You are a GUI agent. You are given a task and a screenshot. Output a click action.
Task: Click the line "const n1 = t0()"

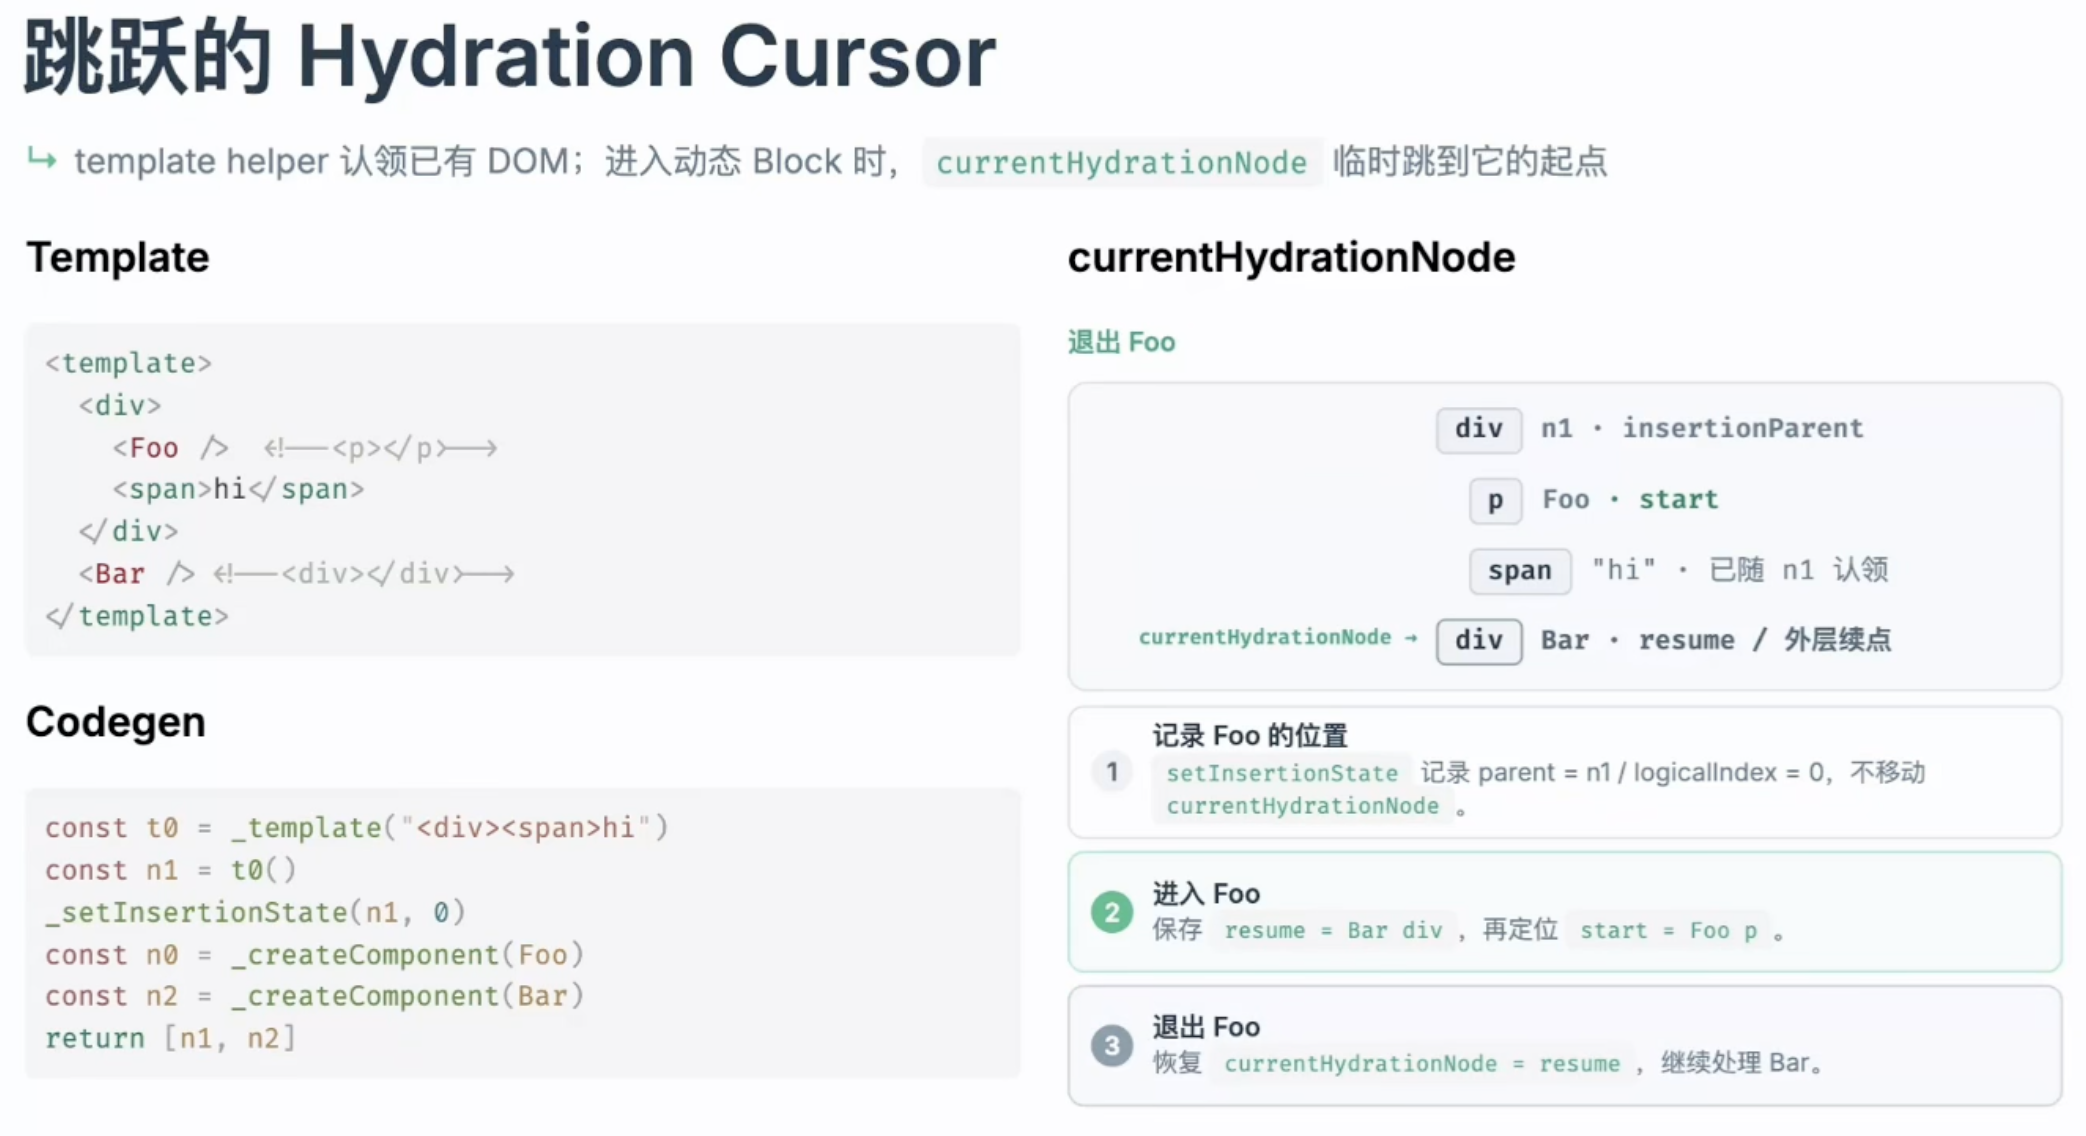(x=171, y=870)
